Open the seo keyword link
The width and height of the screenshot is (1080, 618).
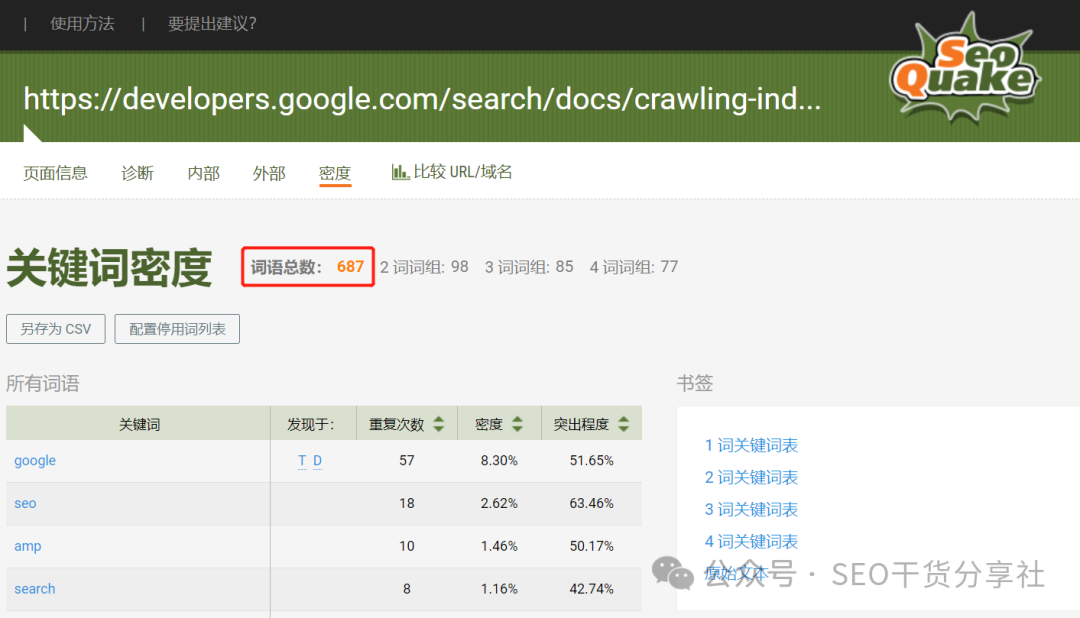coord(25,503)
